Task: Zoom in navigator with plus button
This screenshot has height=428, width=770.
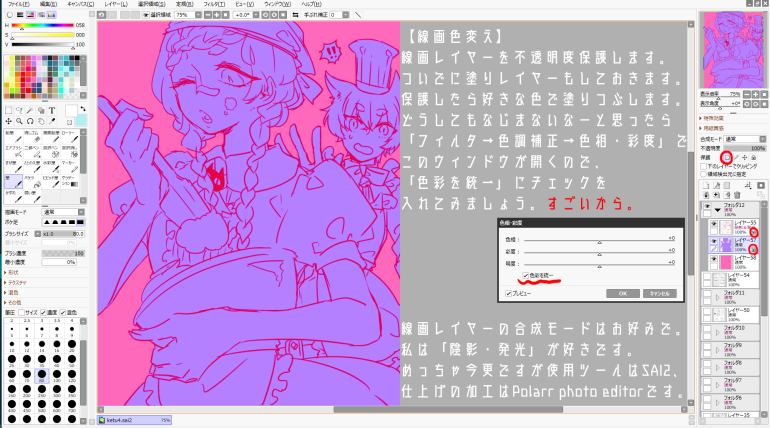Action: click(x=755, y=94)
